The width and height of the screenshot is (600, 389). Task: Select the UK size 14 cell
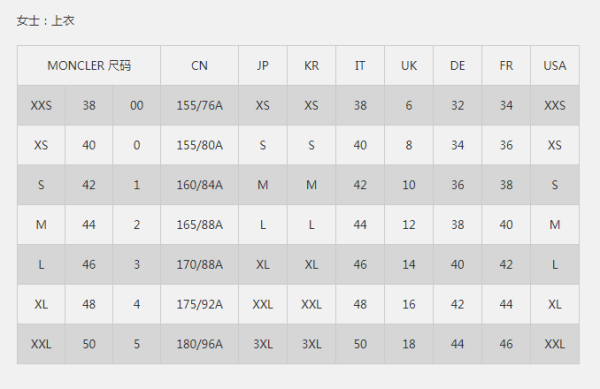pos(409,264)
